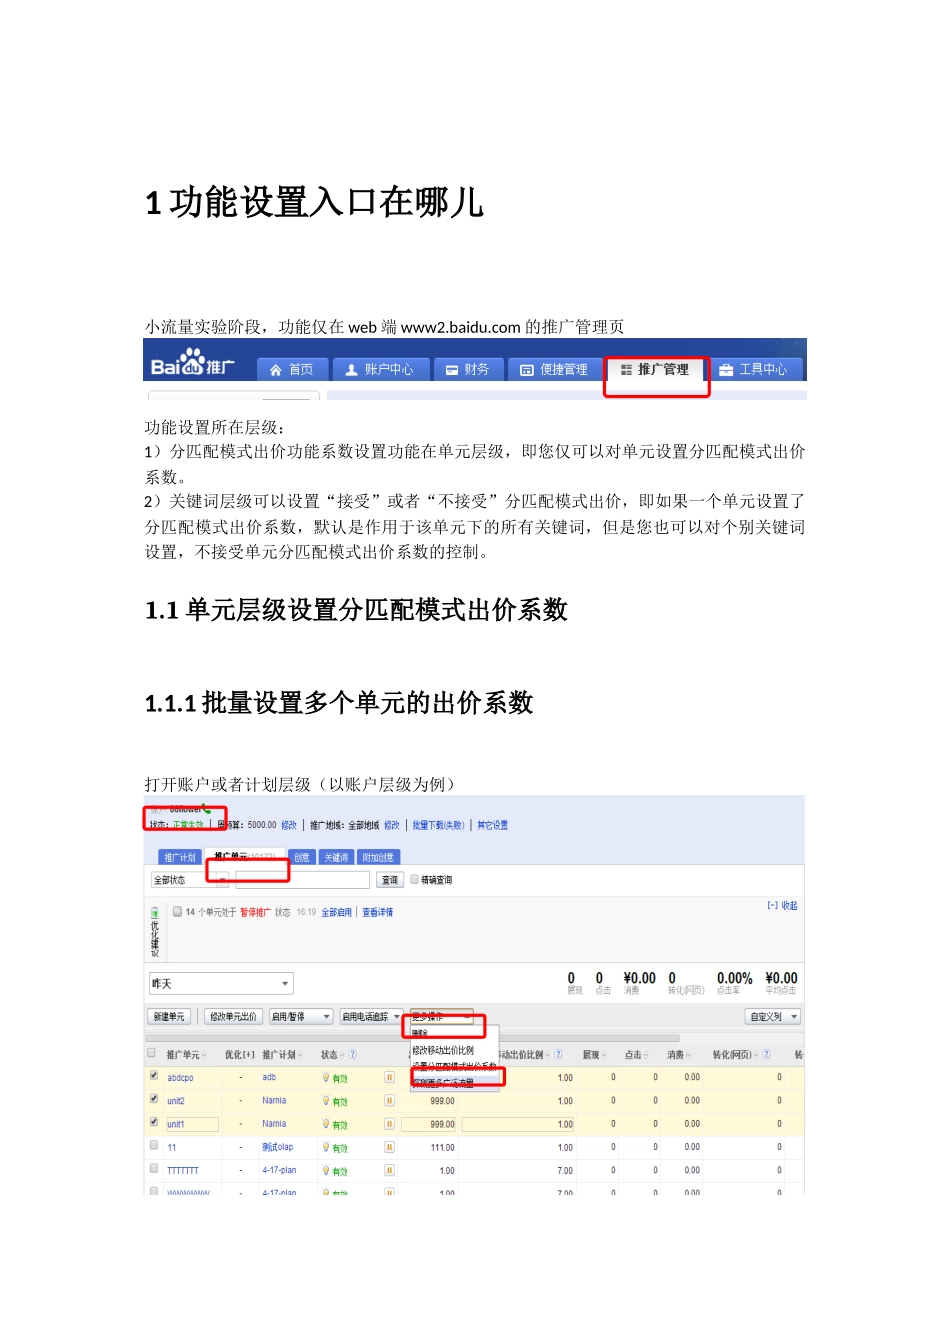This screenshot has height=1344, width=950.
Task: Click the 修改单元出价 button
Action: coord(233,1017)
